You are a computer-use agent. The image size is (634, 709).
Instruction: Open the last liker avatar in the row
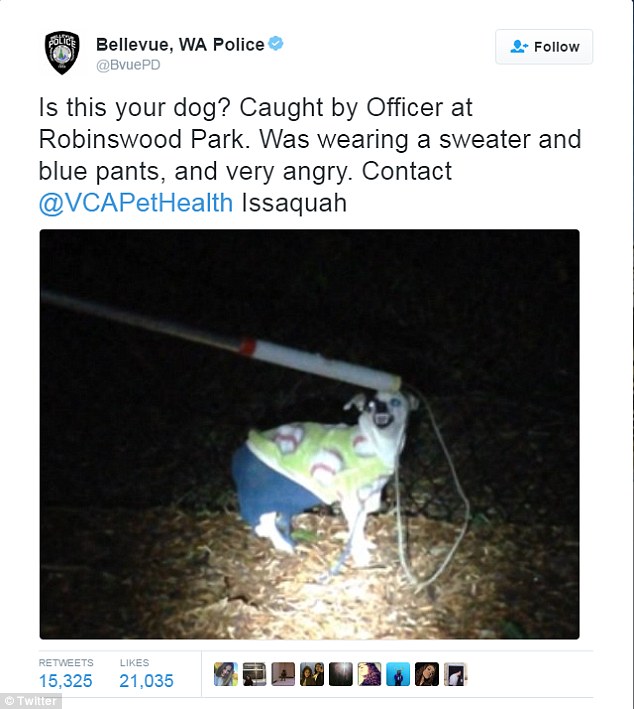(x=455, y=674)
